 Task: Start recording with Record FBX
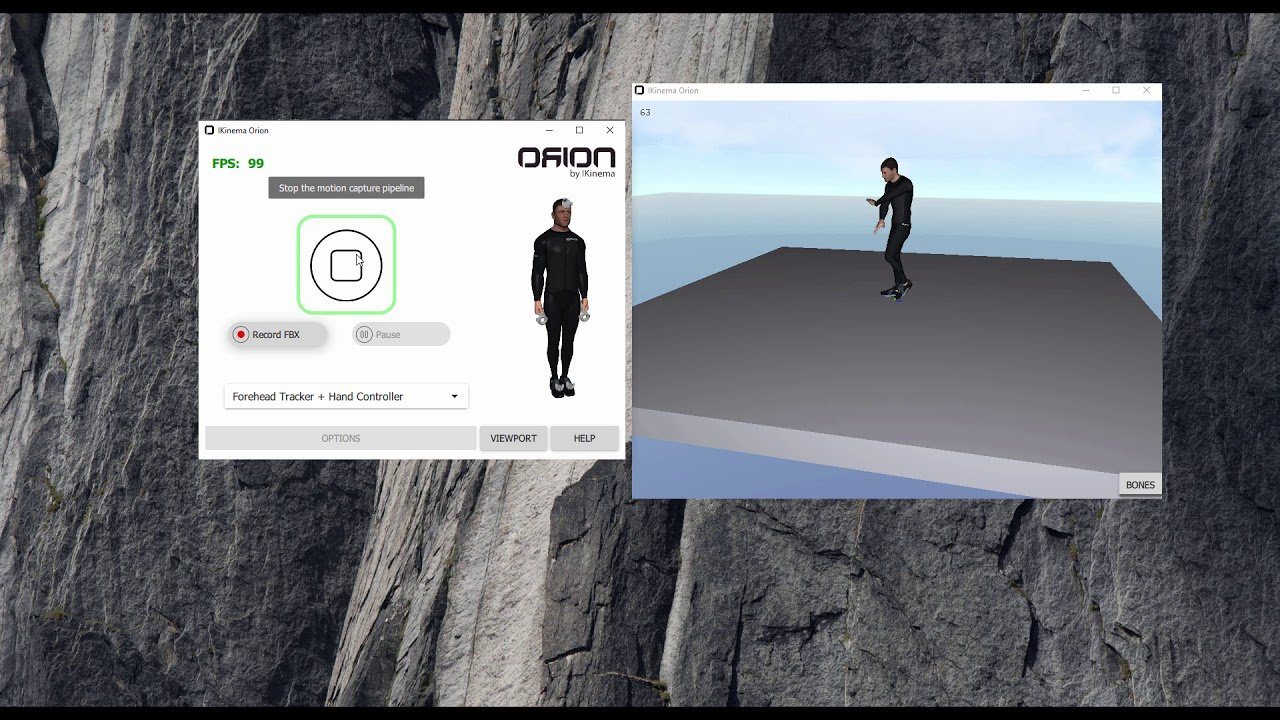click(x=277, y=334)
